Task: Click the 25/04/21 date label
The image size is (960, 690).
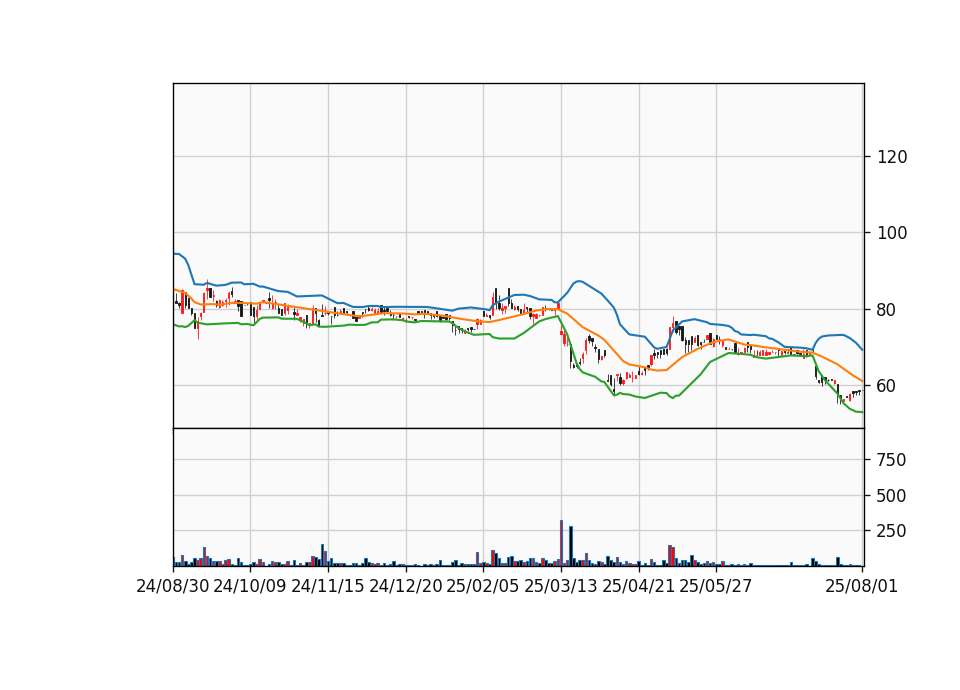Action: [x=638, y=586]
